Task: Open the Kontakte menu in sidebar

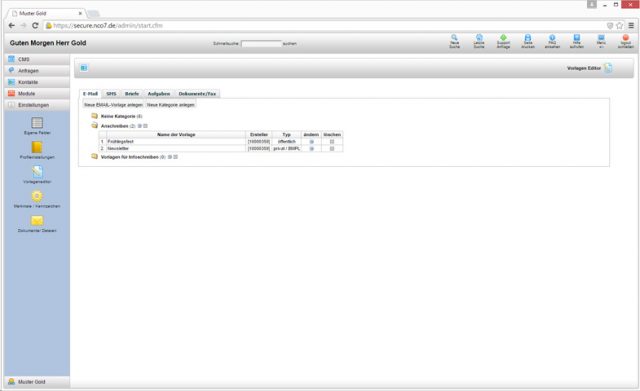Action: pyautogui.click(x=37, y=82)
